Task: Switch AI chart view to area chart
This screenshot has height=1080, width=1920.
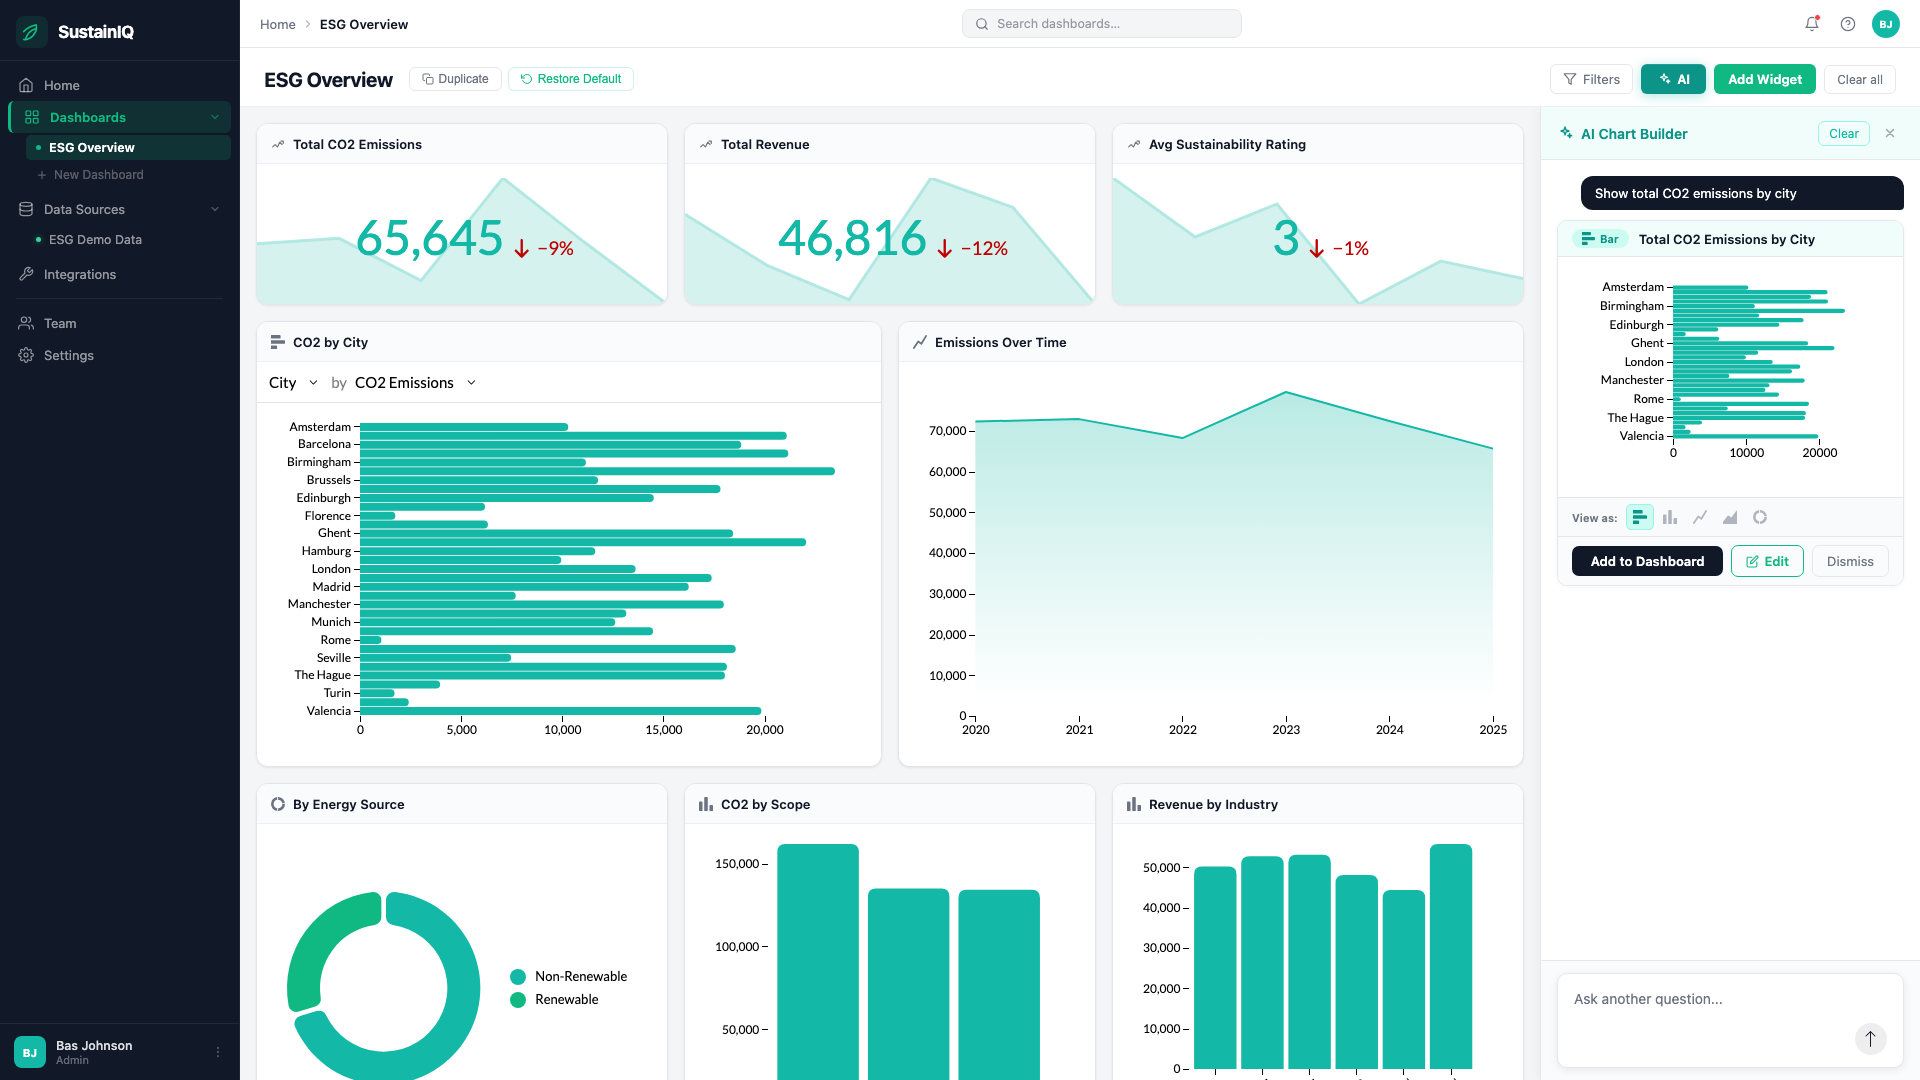Action: point(1730,517)
